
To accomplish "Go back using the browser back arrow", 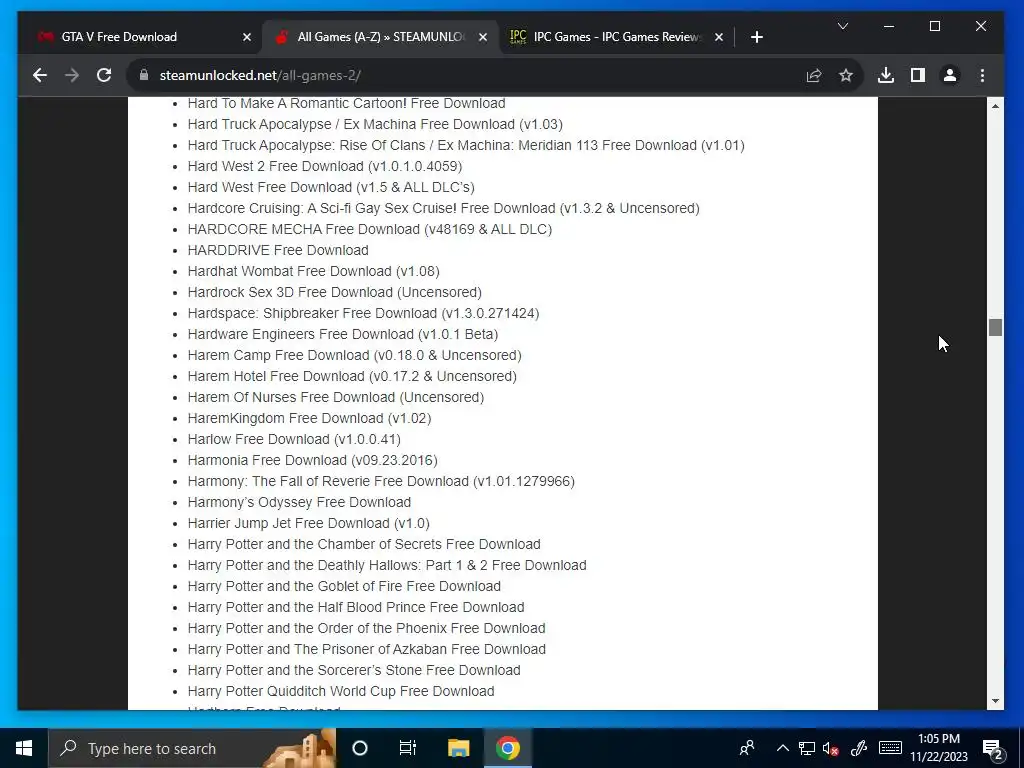I will click(40, 75).
